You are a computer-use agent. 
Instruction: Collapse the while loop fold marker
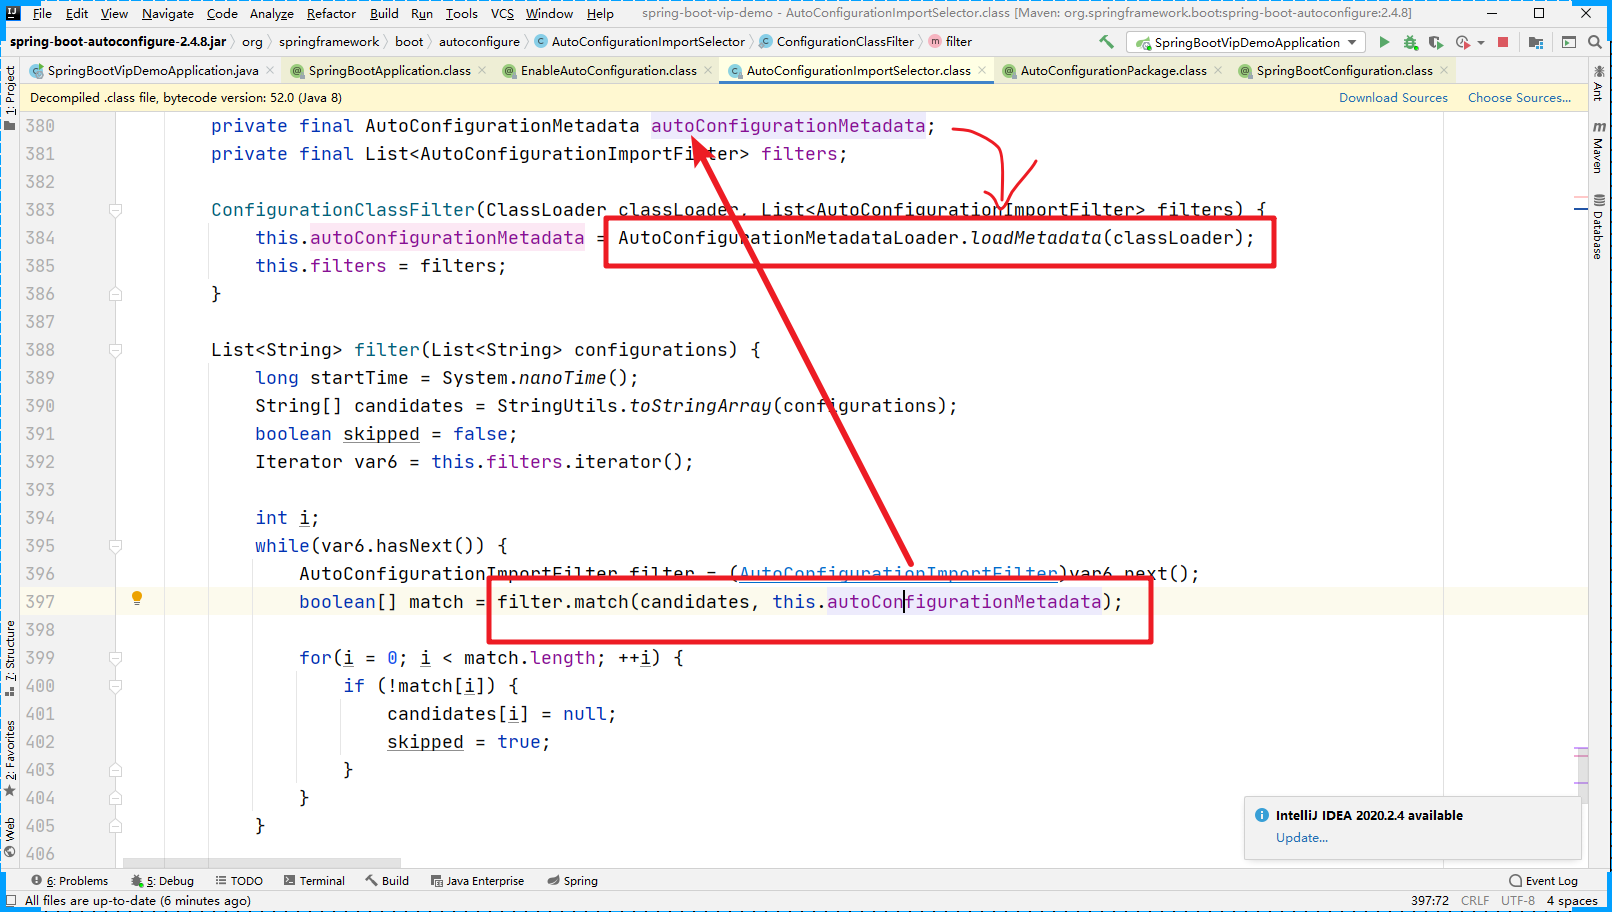(115, 546)
